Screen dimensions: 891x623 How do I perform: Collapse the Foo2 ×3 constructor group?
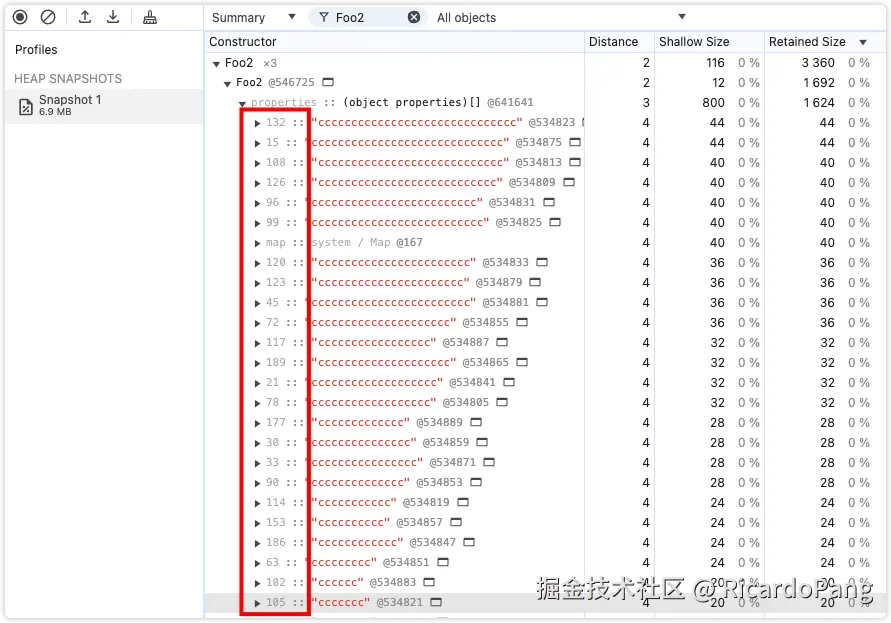(x=216, y=64)
